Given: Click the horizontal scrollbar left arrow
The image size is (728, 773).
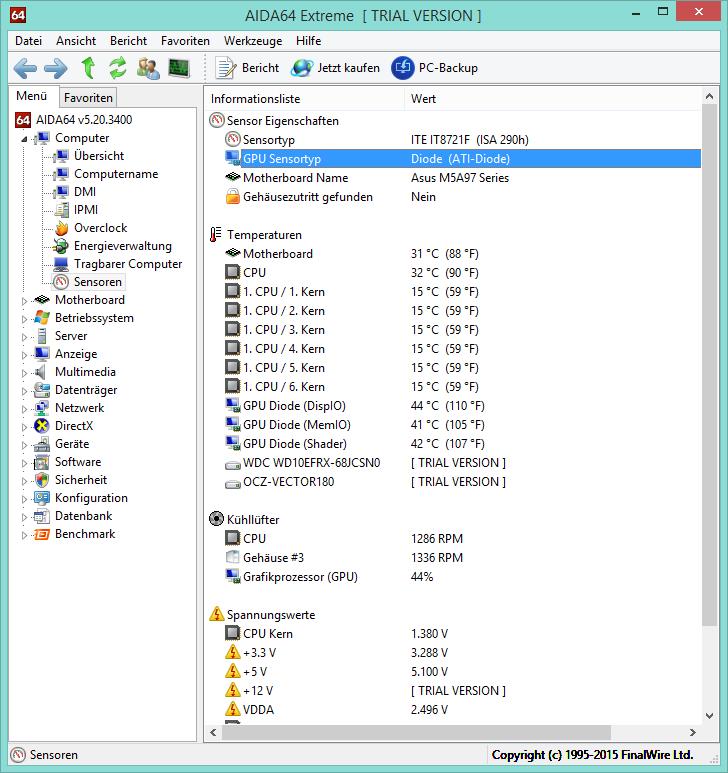Looking at the screenshot, I should point(213,733).
